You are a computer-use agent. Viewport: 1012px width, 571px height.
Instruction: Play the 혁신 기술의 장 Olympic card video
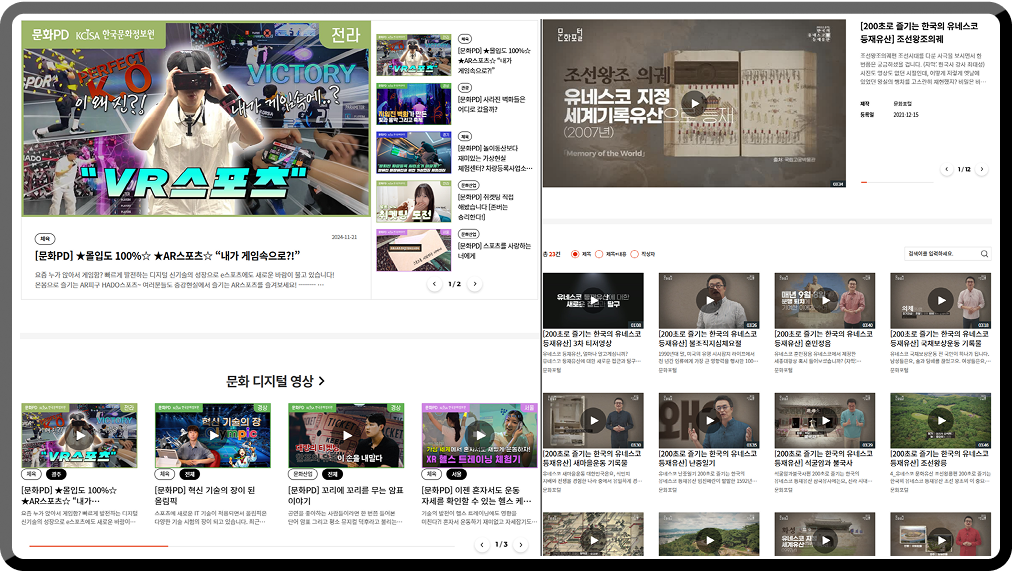pos(213,436)
